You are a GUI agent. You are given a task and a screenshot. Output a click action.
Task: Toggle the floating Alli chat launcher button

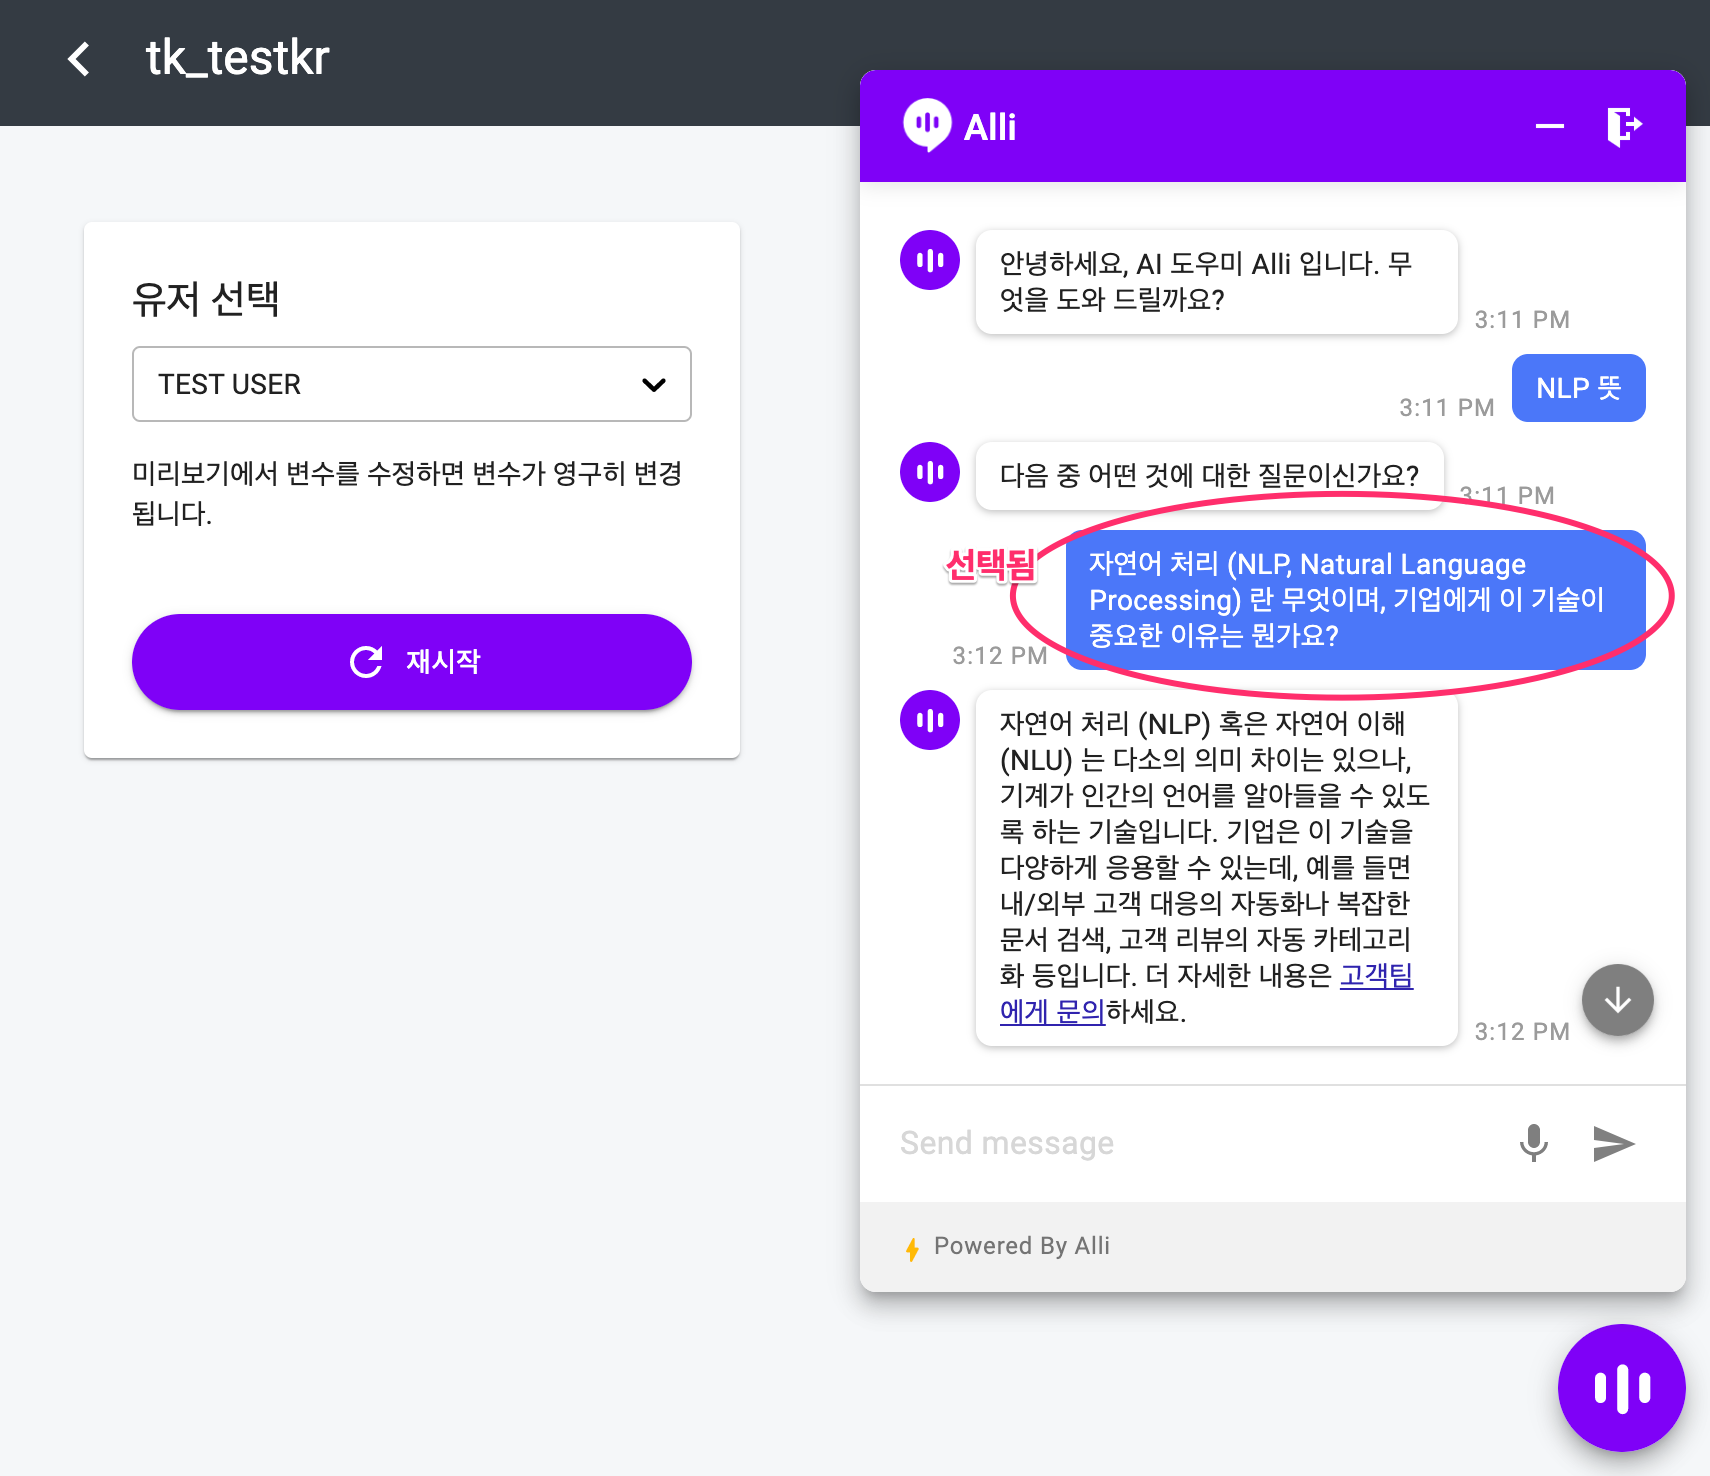coord(1621,1387)
